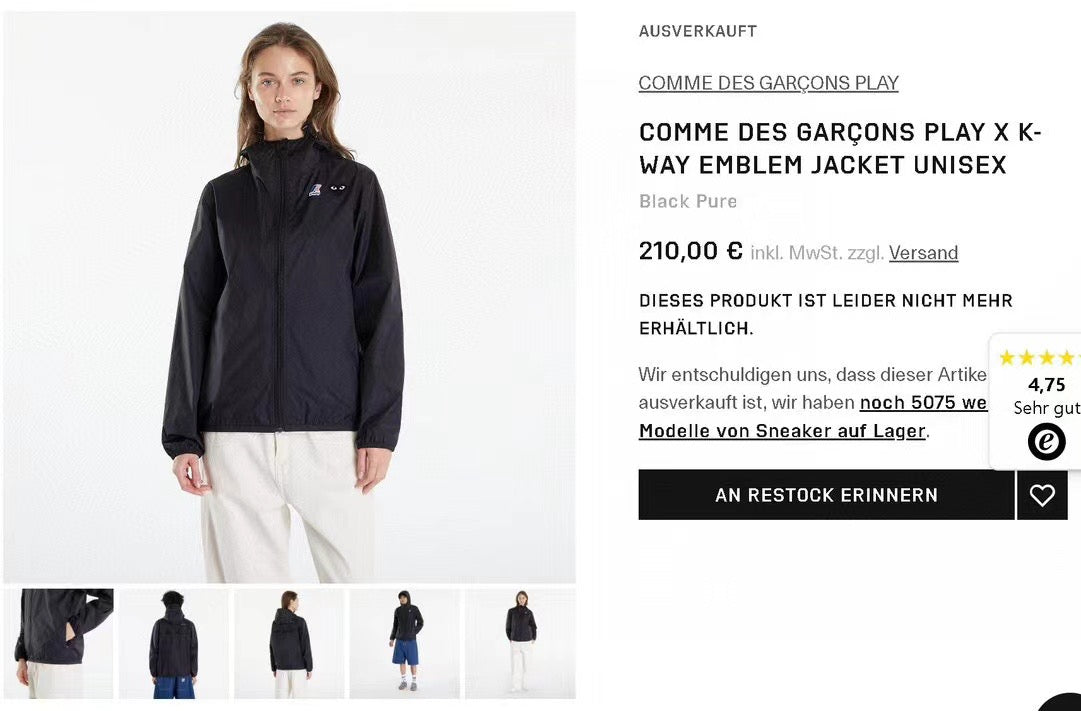This screenshot has height=711, width=1081.
Task: Click An Restock Erinnern button
Action: pos(826,494)
